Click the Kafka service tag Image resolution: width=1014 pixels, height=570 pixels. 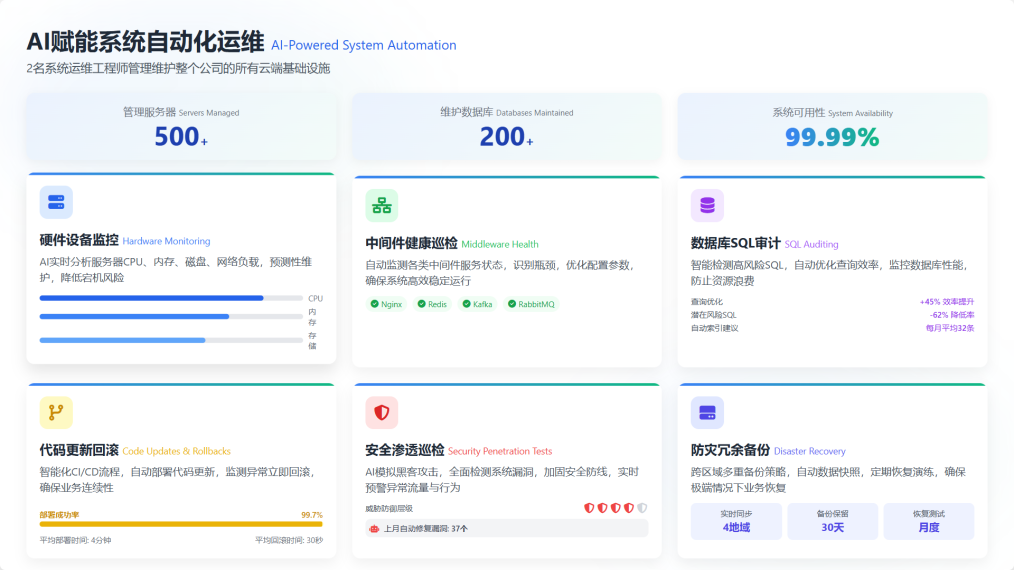pyautogui.click(x=478, y=304)
